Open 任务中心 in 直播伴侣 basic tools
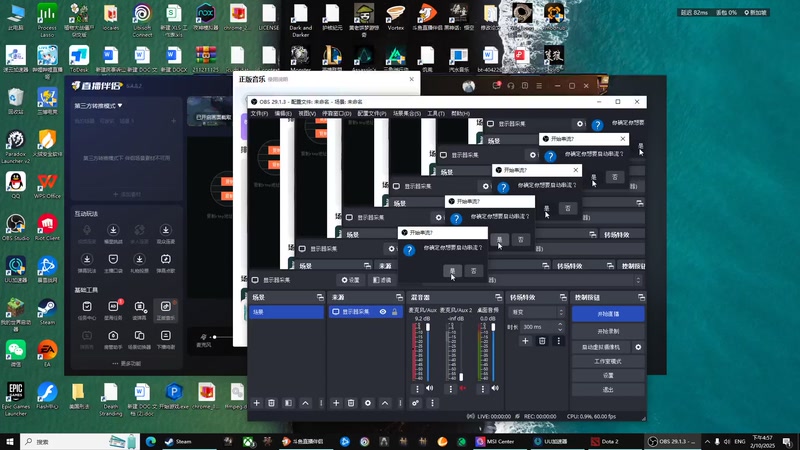Screen dimensions: 800x450 pyautogui.click(x=87, y=310)
